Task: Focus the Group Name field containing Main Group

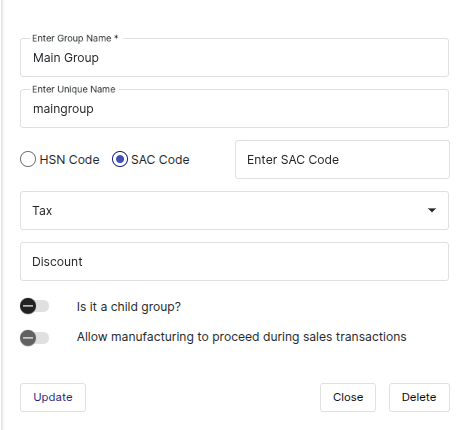Action: click(x=234, y=57)
